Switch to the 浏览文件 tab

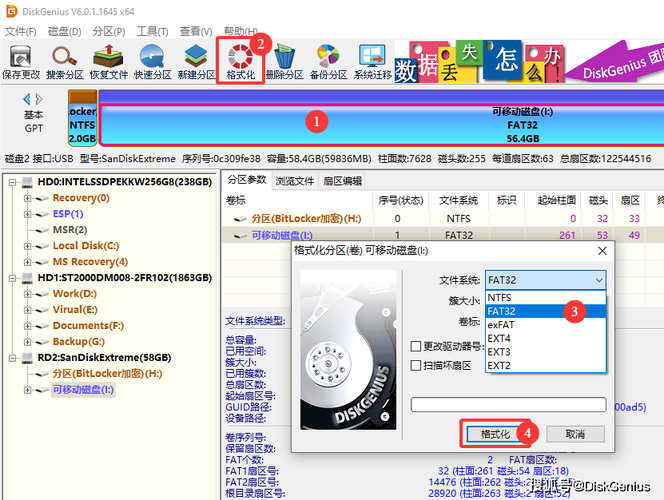[294, 181]
